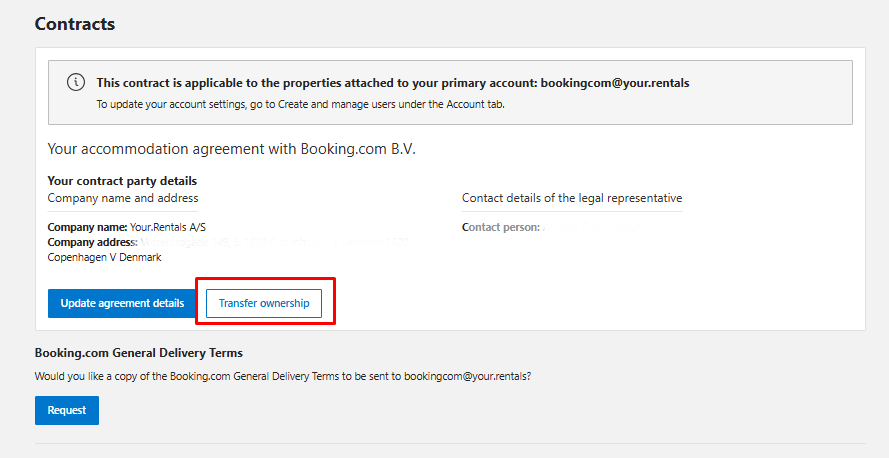Click the accommodation agreement with Booking.com B.V. heading
Viewport: 889px width, 458px height.
(231, 149)
